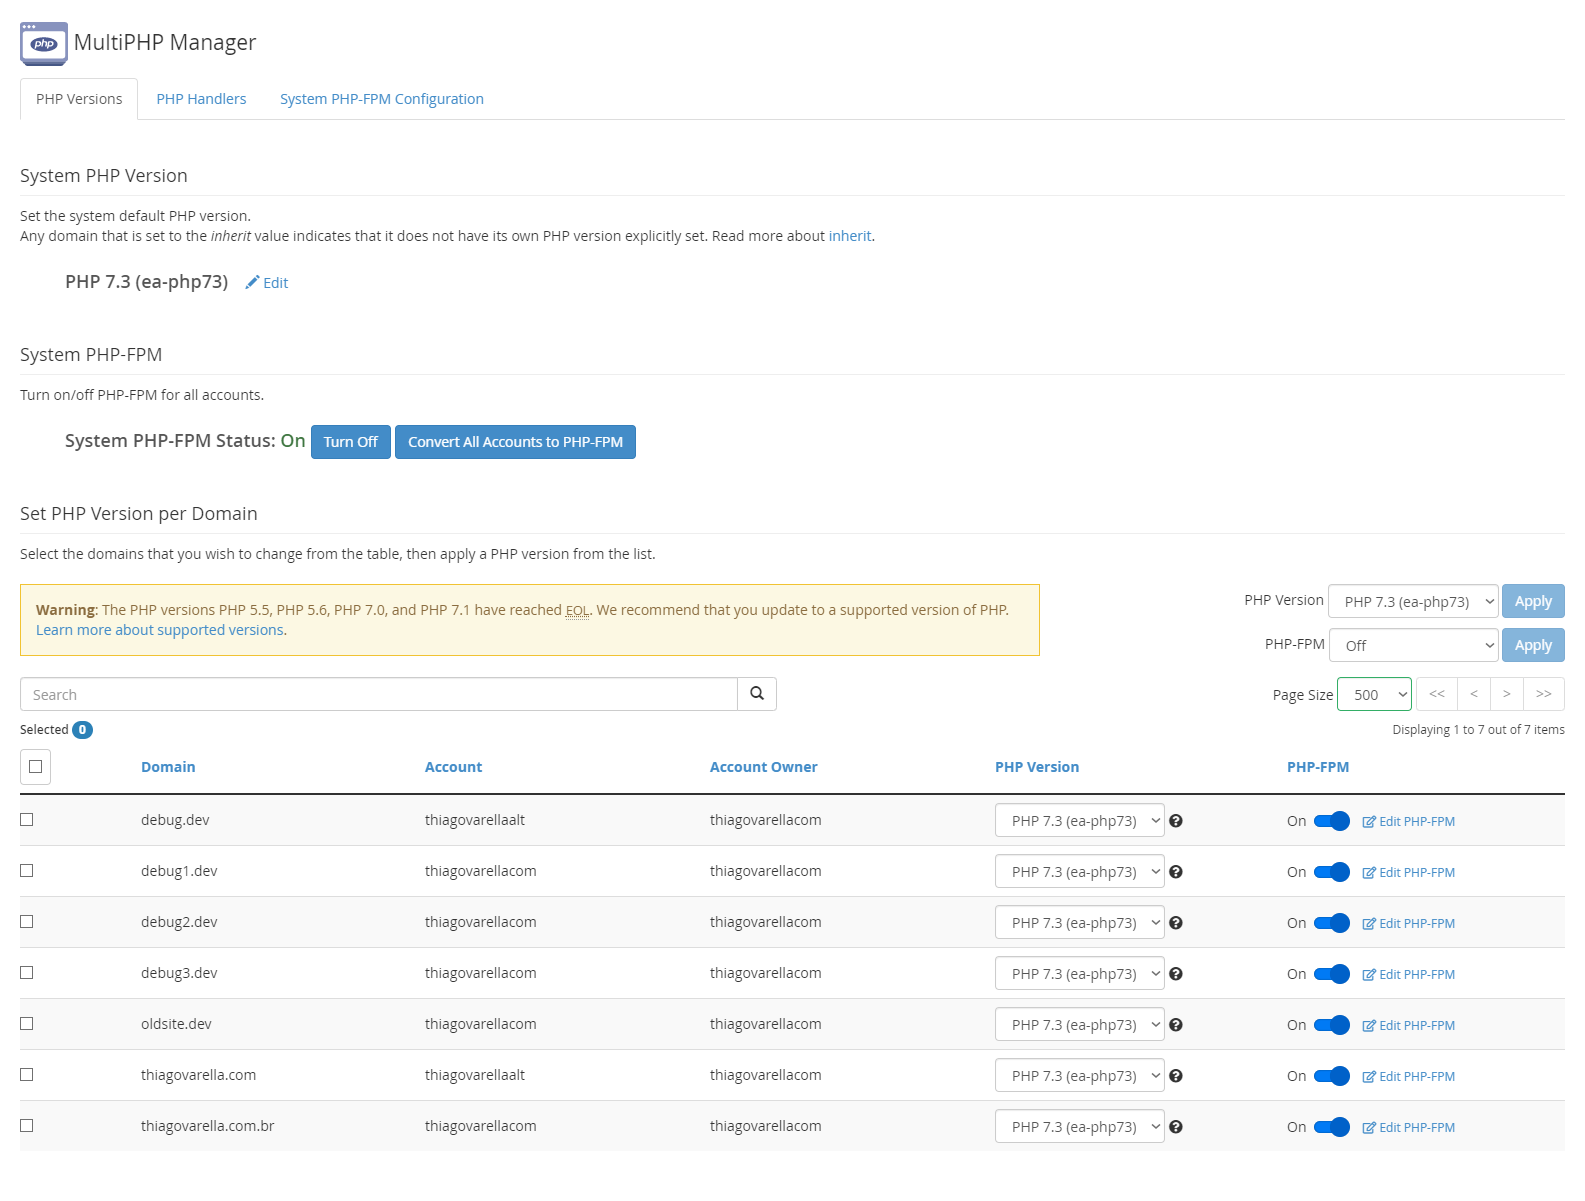Open Learn more about supported versions link

point(160,630)
